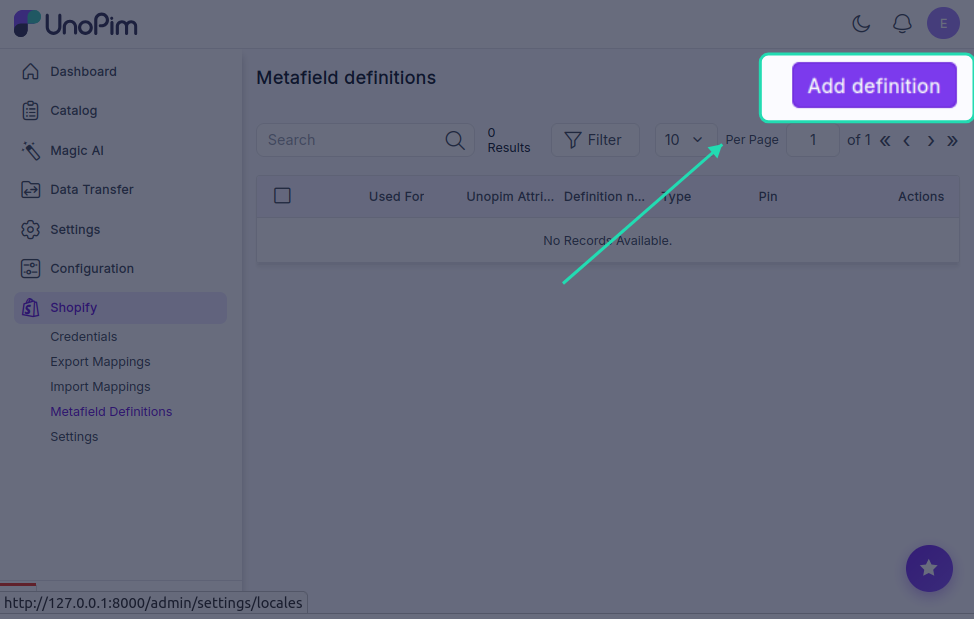Go to first page double-chevron
Image resolution: width=974 pixels, height=619 pixels.
pyautogui.click(x=885, y=141)
